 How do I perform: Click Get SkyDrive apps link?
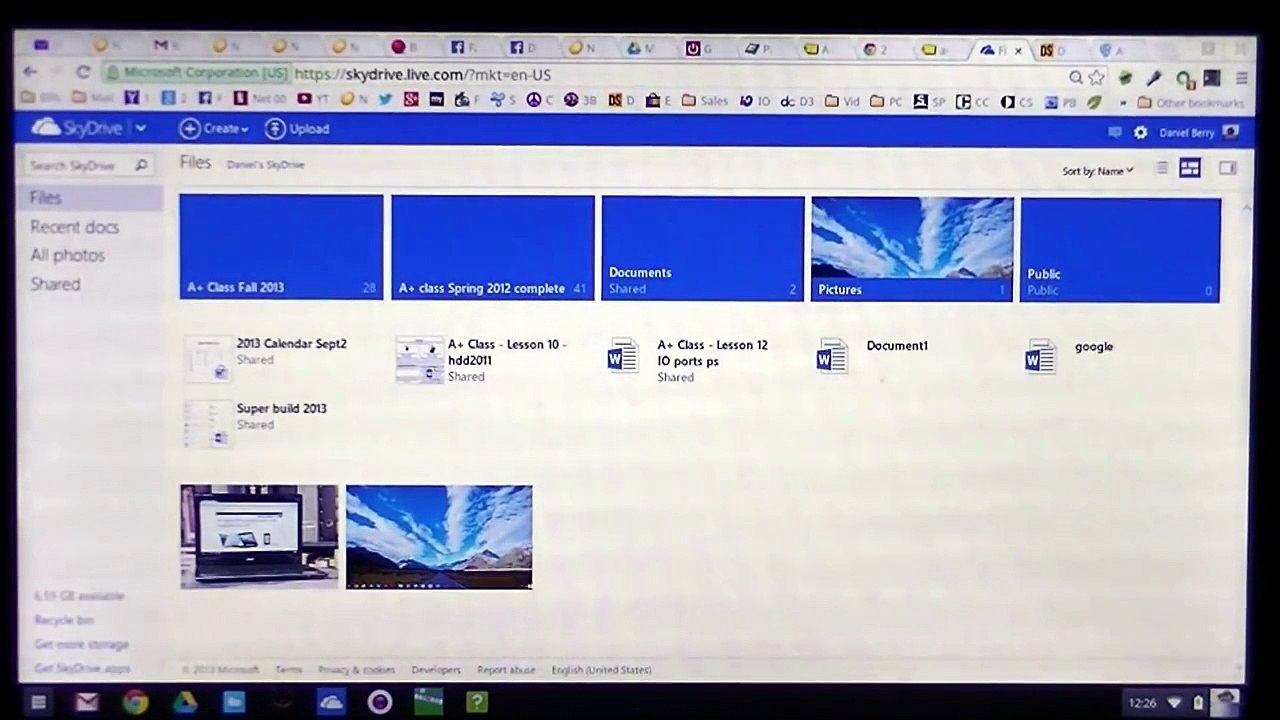(82, 668)
